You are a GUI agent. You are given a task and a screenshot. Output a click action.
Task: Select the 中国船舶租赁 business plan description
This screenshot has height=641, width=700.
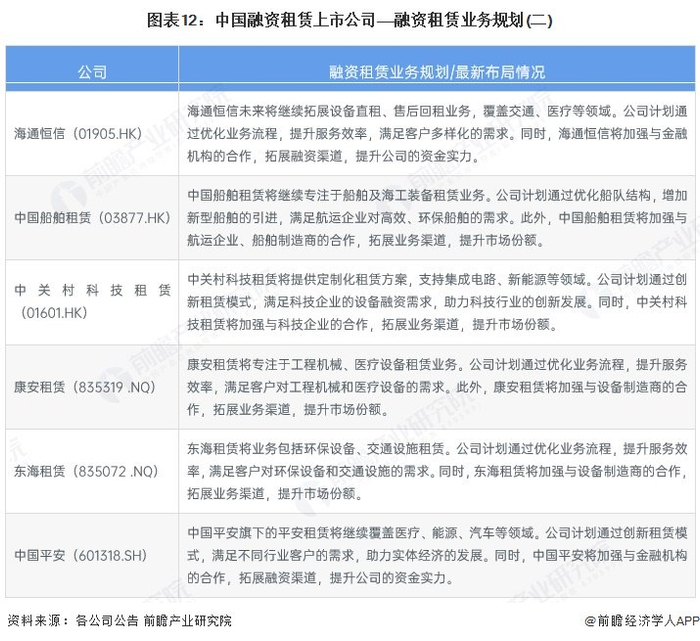point(437,218)
